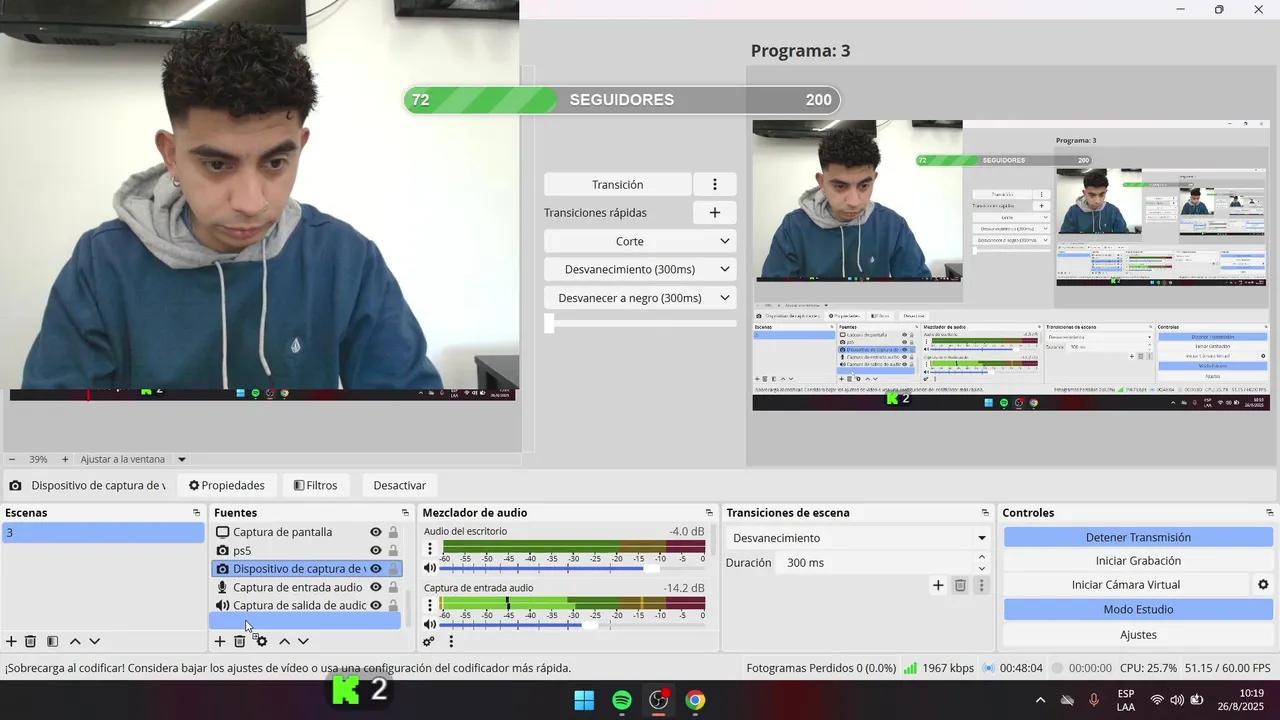Open advanced audio properties gears in Mezclador de audio
This screenshot has height=720, width=1280.
[x=429, y=642]
